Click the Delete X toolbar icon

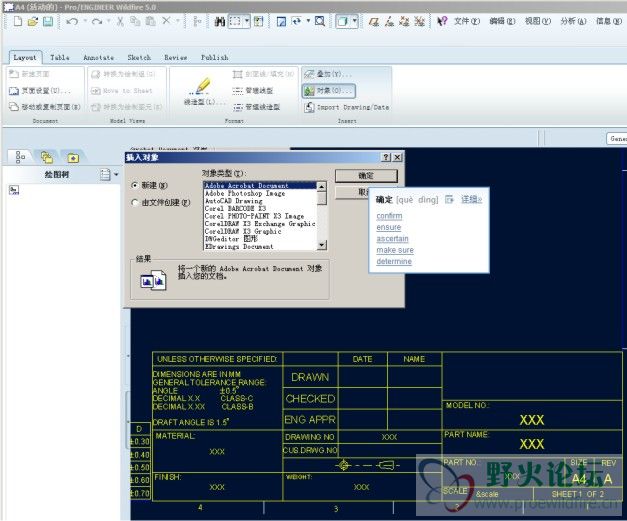click(166, 21)
